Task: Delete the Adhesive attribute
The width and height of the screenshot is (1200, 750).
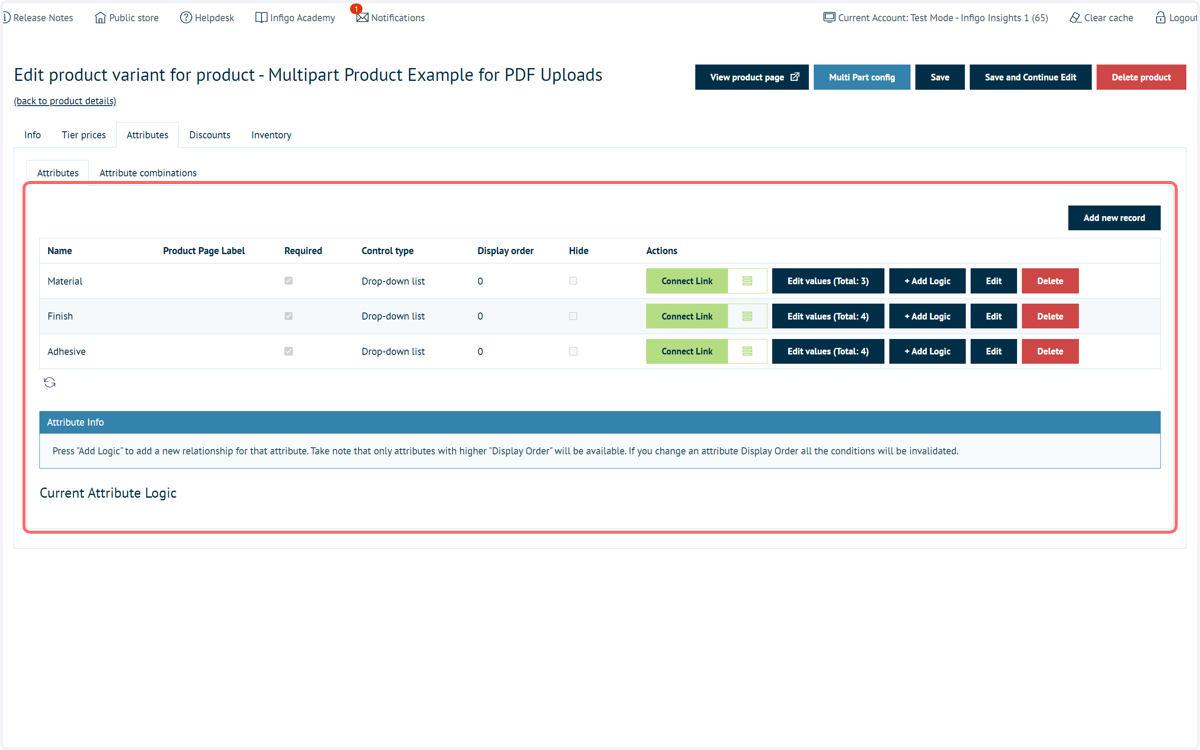Action: point(1050,351)
